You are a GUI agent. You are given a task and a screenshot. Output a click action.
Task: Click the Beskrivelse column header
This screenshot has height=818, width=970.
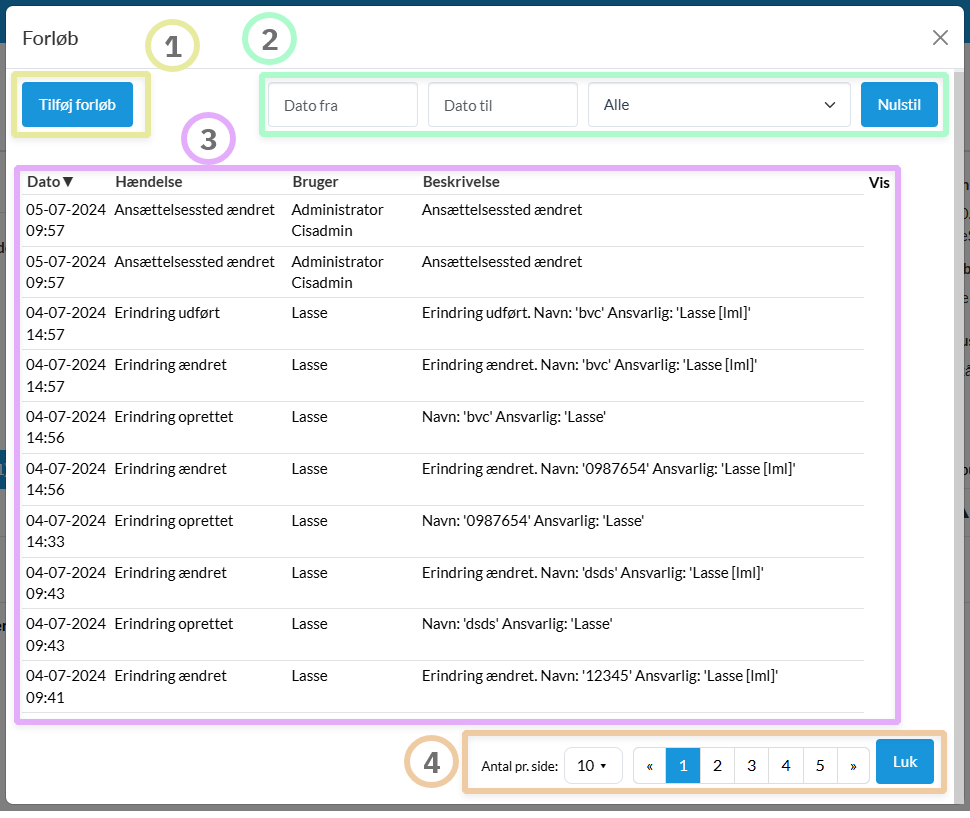coord(461,182)
